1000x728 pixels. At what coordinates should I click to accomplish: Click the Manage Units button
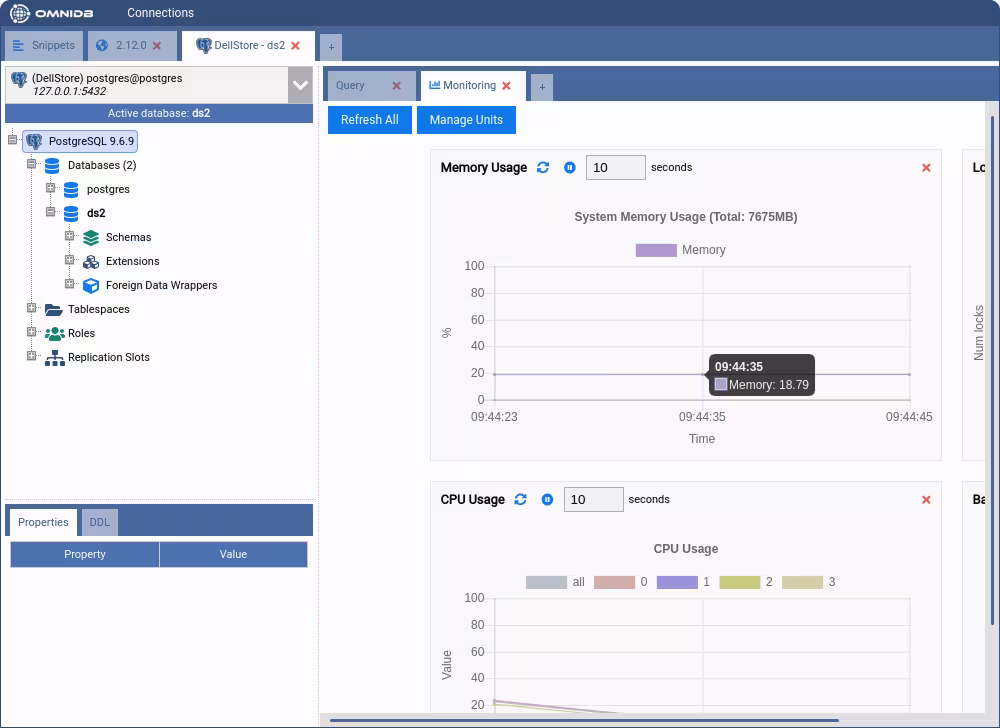(466, 120)
